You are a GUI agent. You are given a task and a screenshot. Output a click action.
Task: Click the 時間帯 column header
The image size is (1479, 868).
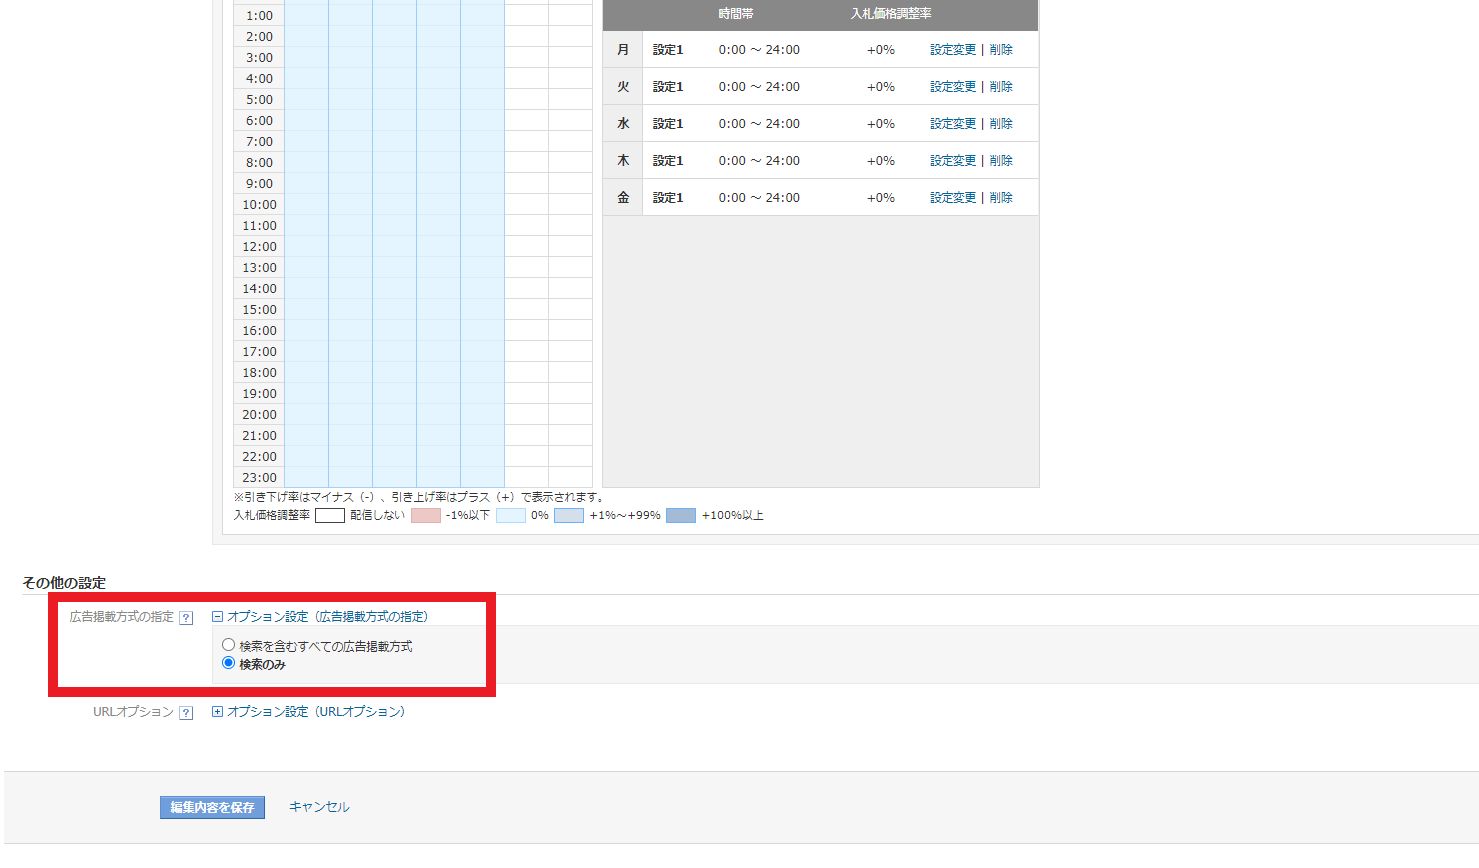coord(736,14)
